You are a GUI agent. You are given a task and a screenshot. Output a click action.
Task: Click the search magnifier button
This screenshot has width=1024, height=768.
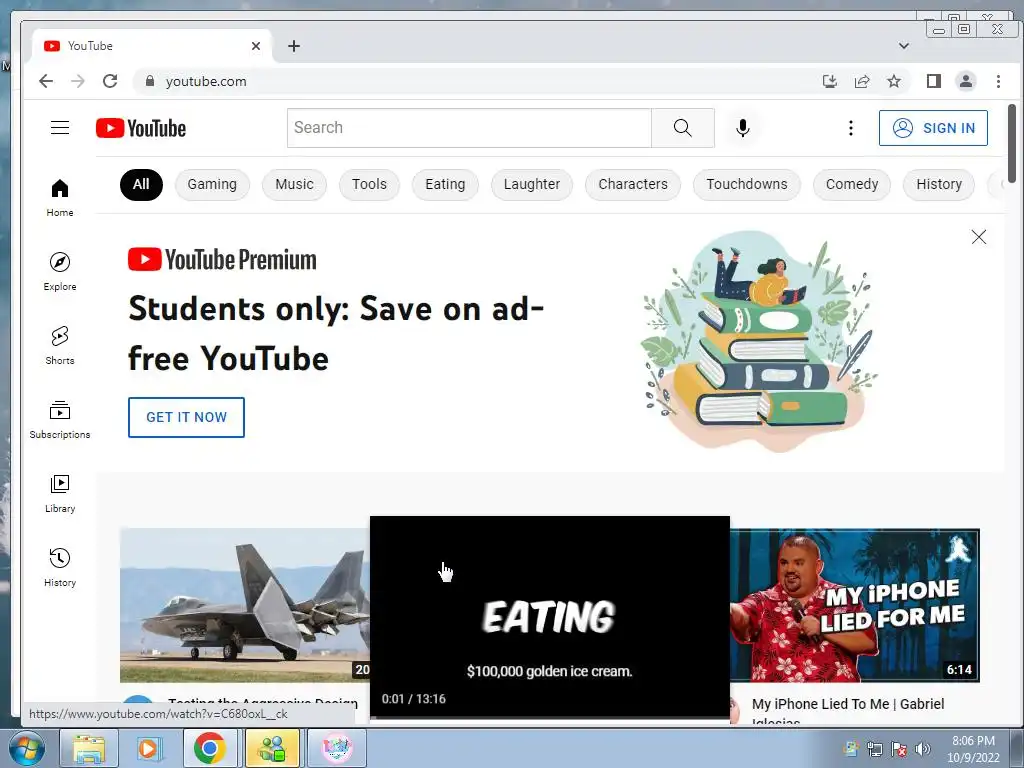click(x=682, y=128)
